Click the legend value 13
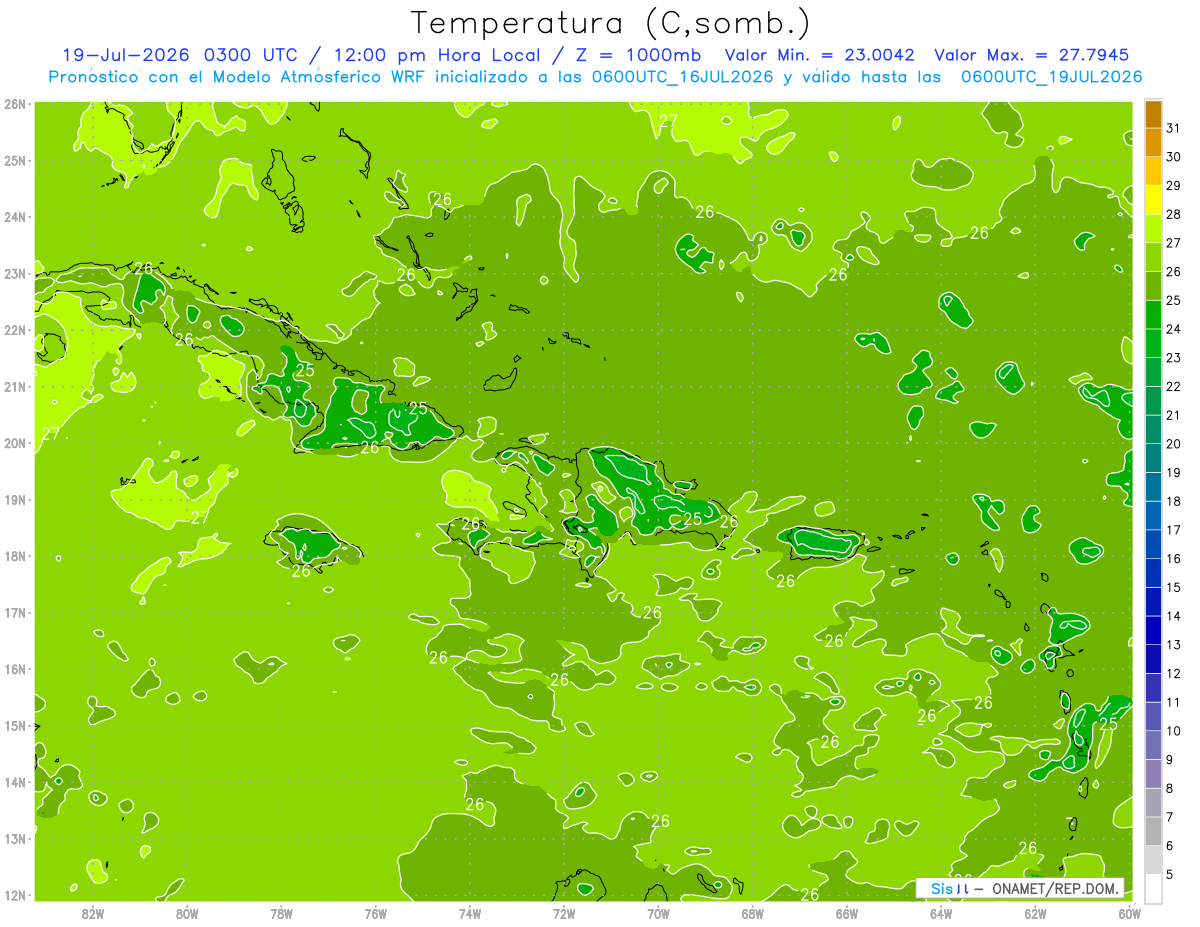Image resolution: width=1200 pixels, height=927 pixels. coord(1173,645)
